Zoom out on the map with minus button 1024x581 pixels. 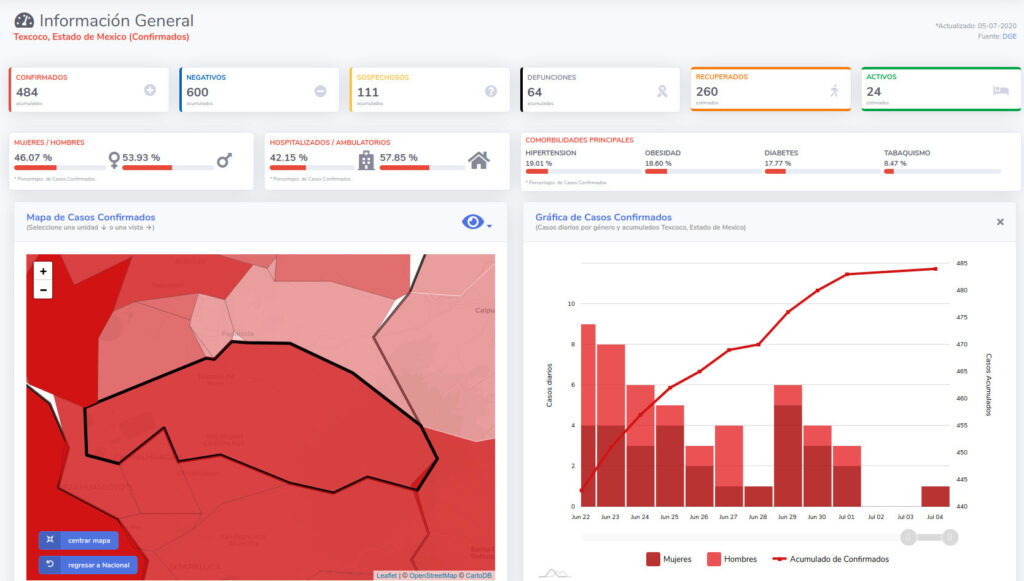tap(43, 290)
